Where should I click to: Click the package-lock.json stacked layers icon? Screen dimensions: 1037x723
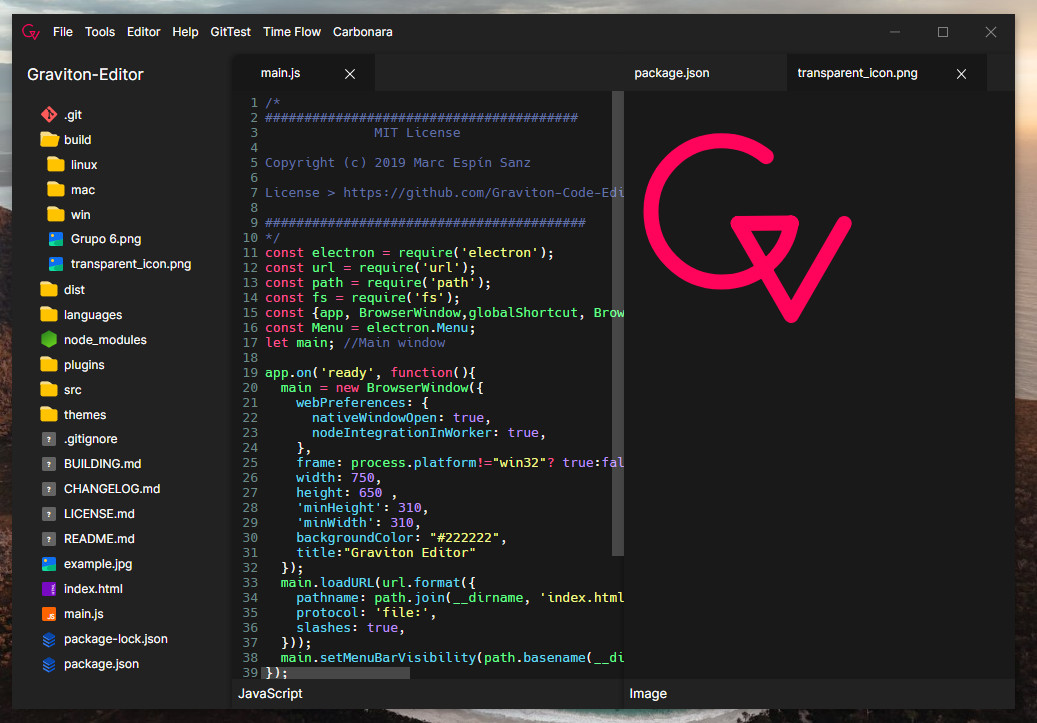pos(49,639)
